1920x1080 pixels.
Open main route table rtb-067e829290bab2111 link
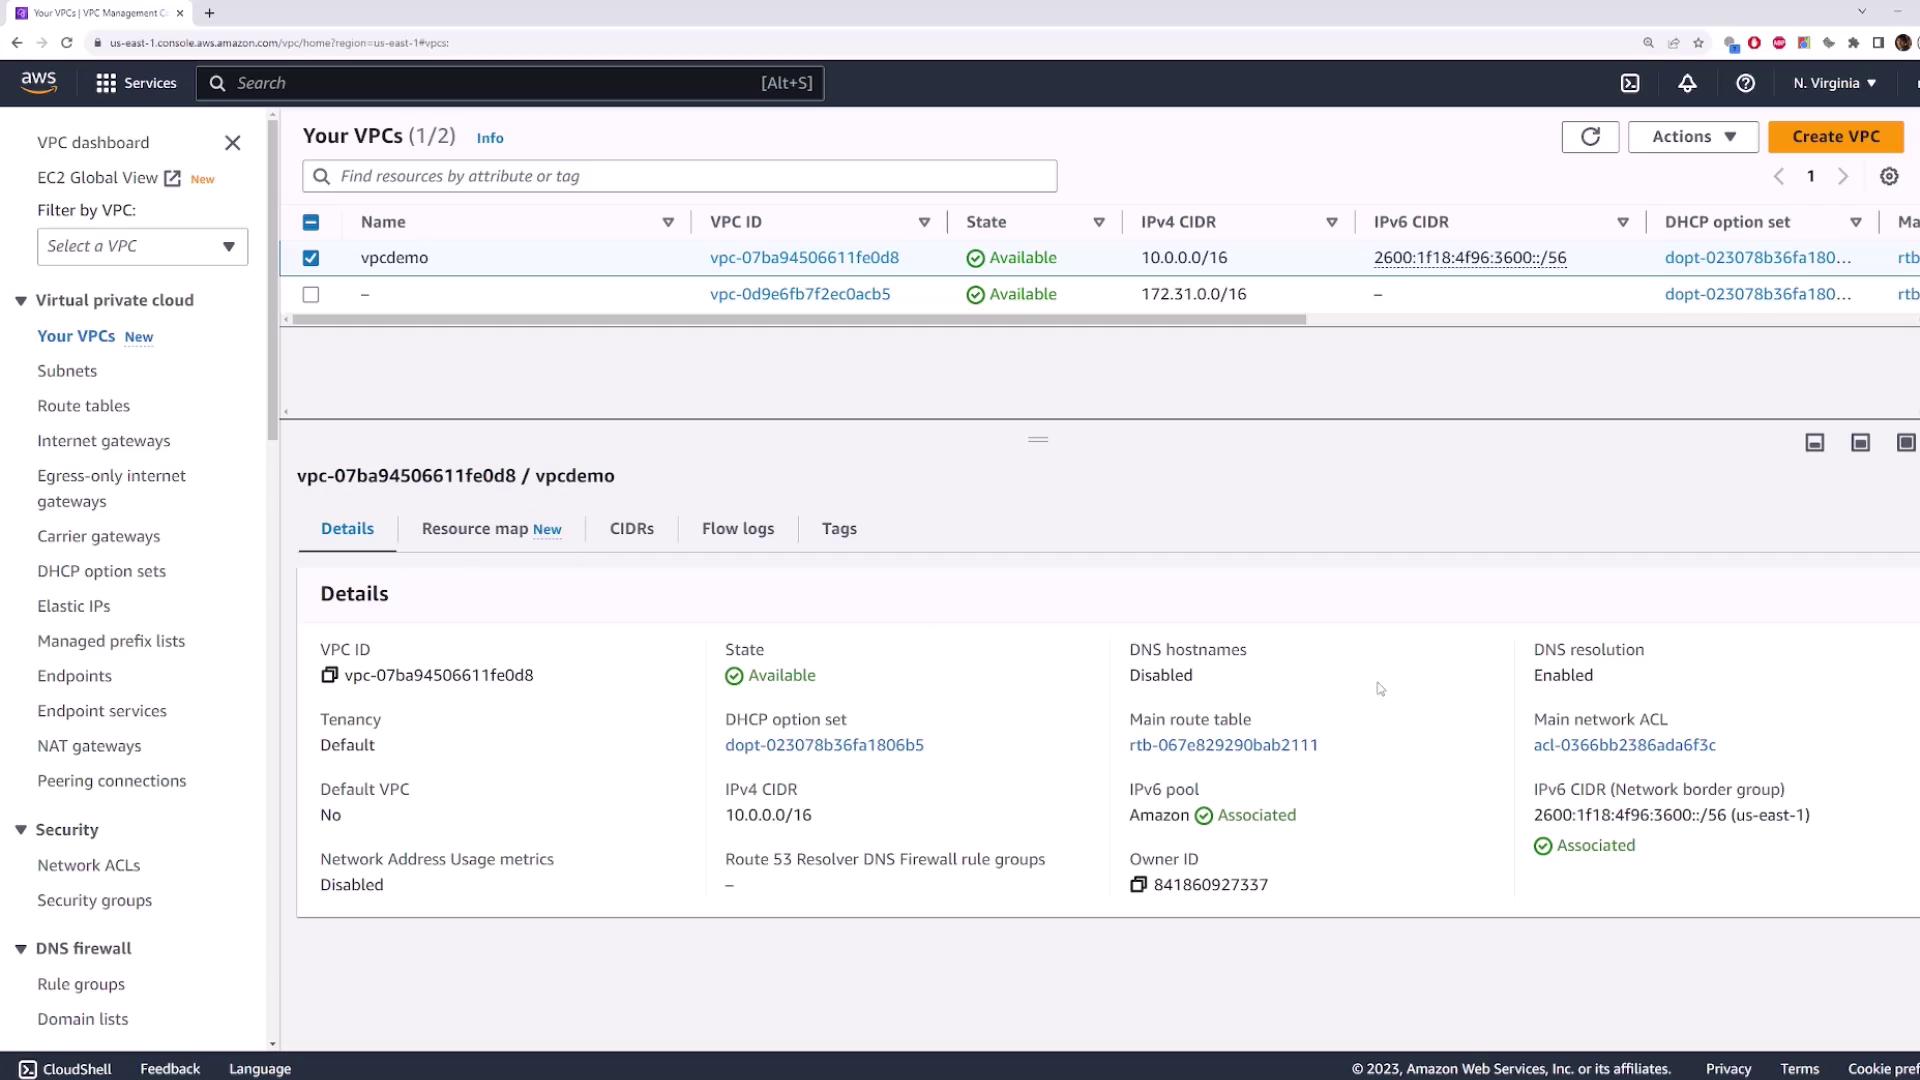tap(1223, 745)
